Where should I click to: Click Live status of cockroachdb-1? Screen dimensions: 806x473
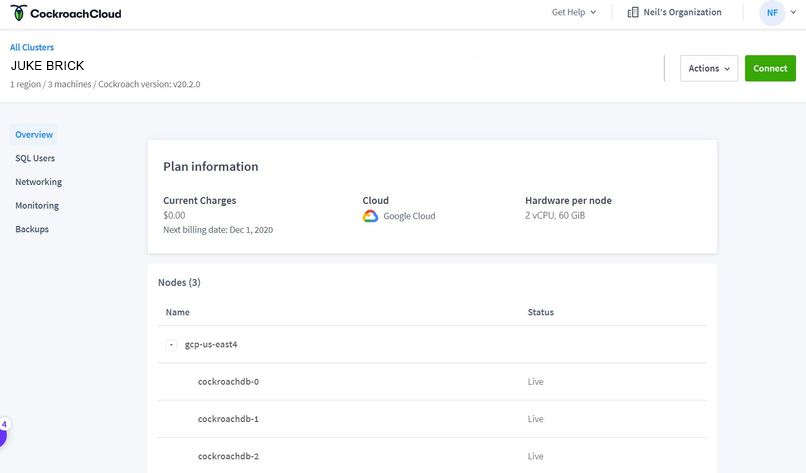(536, 419)
